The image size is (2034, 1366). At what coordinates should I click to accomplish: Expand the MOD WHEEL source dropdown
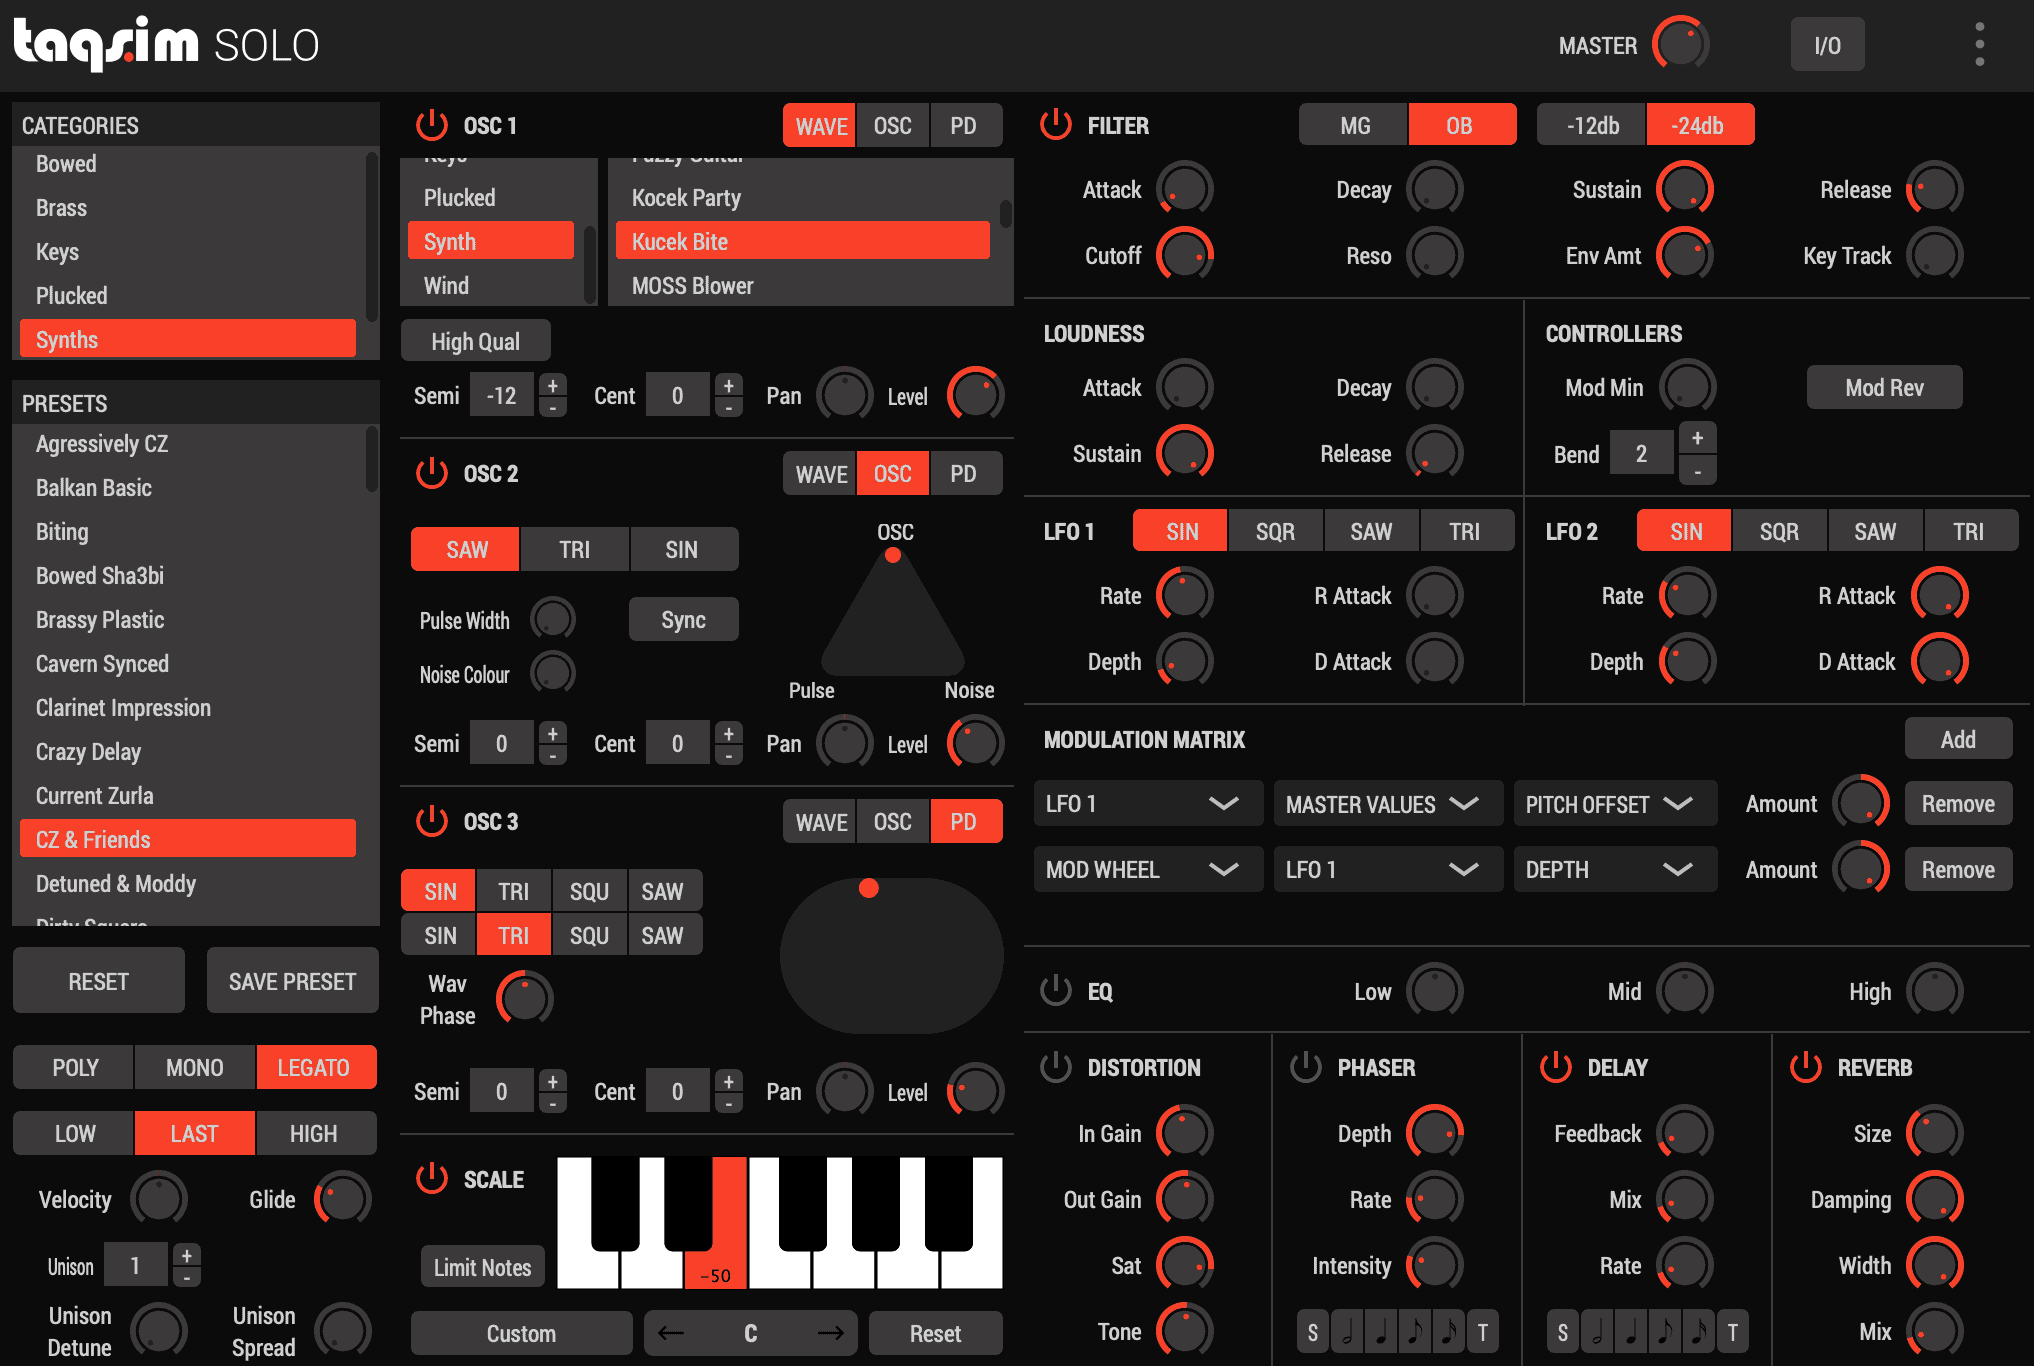click(1146, 870)
